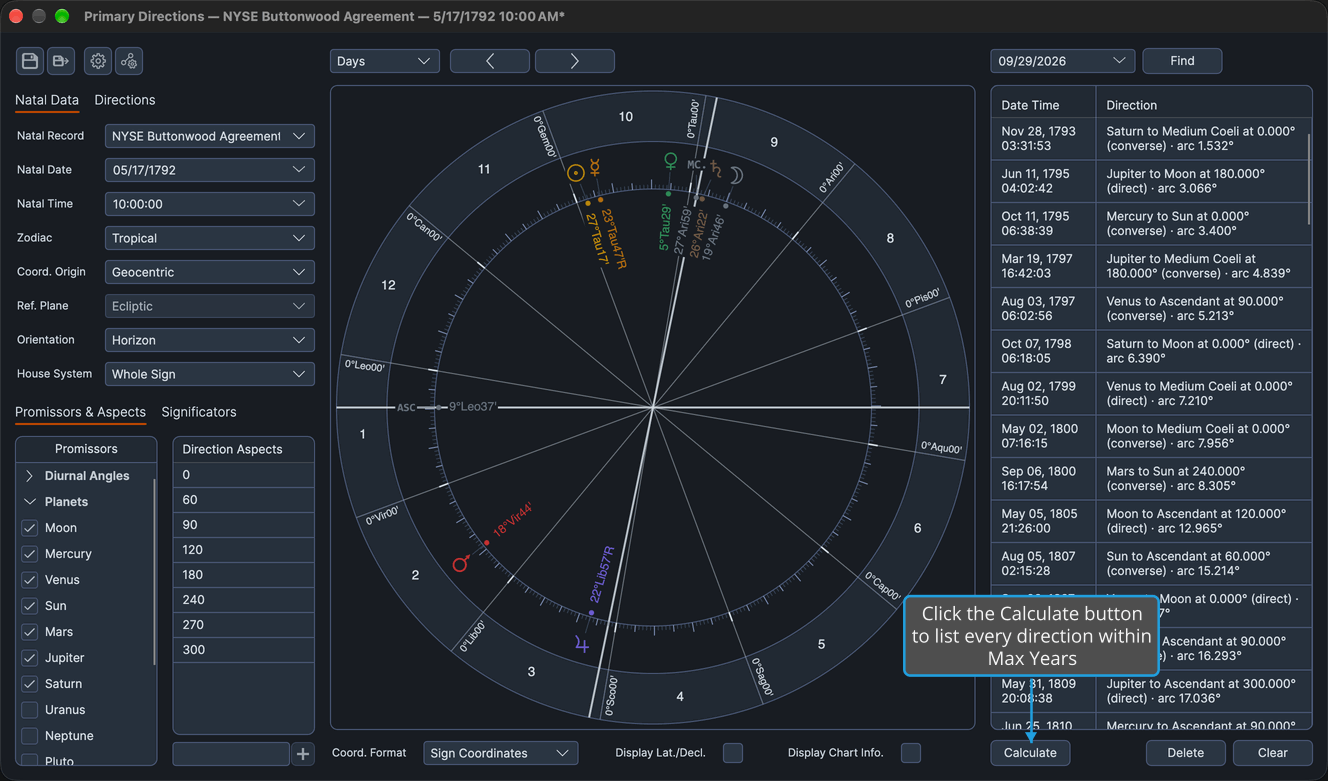Click the Find button
The width and height of the screenshot is (1328, 781).
(x=1182, y=61)
